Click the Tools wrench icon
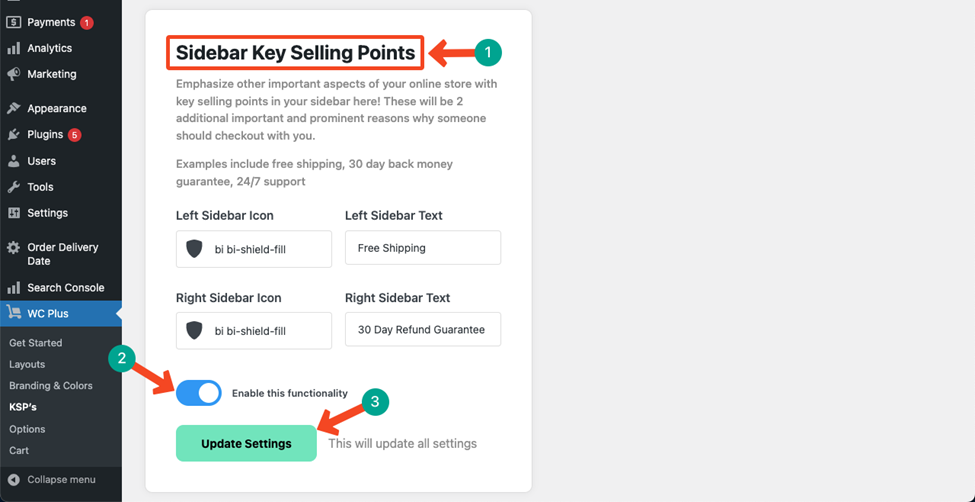Image resolution: width=975 pixels, height=502 pixels. [x=14, y=187]
